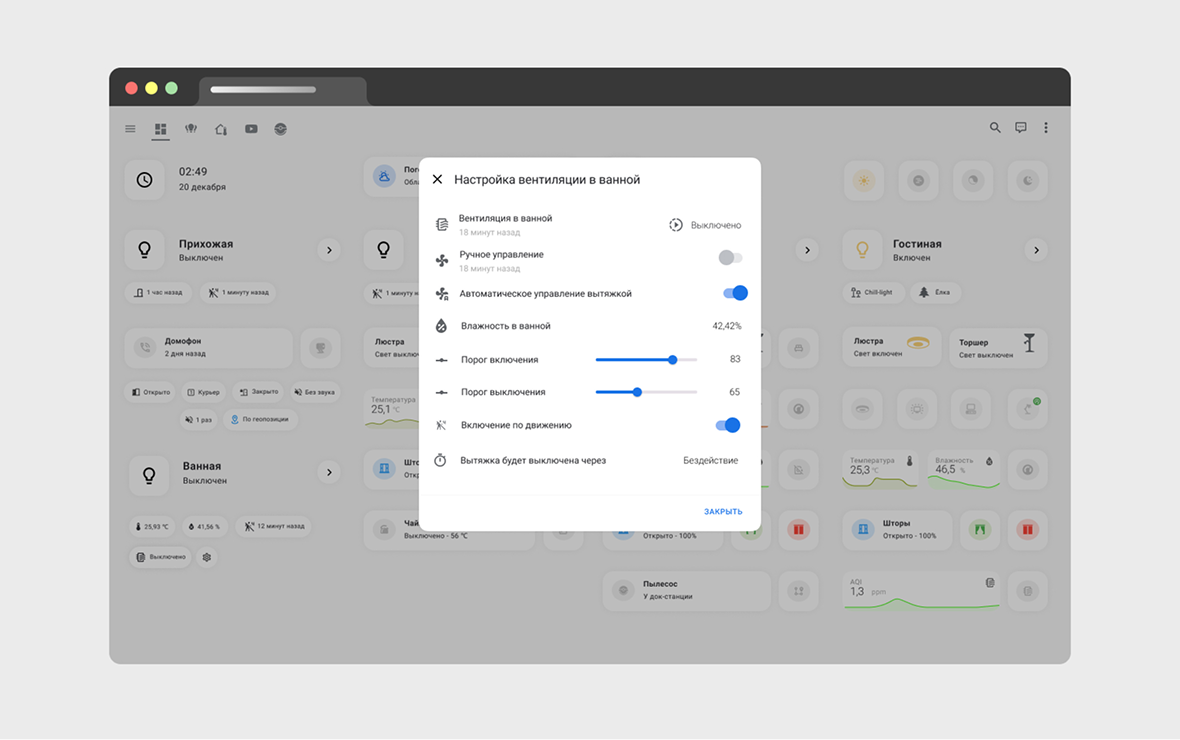Click the Выключено automation state icon
This screenshot has width=1180, height=740.
pos(676,224)
